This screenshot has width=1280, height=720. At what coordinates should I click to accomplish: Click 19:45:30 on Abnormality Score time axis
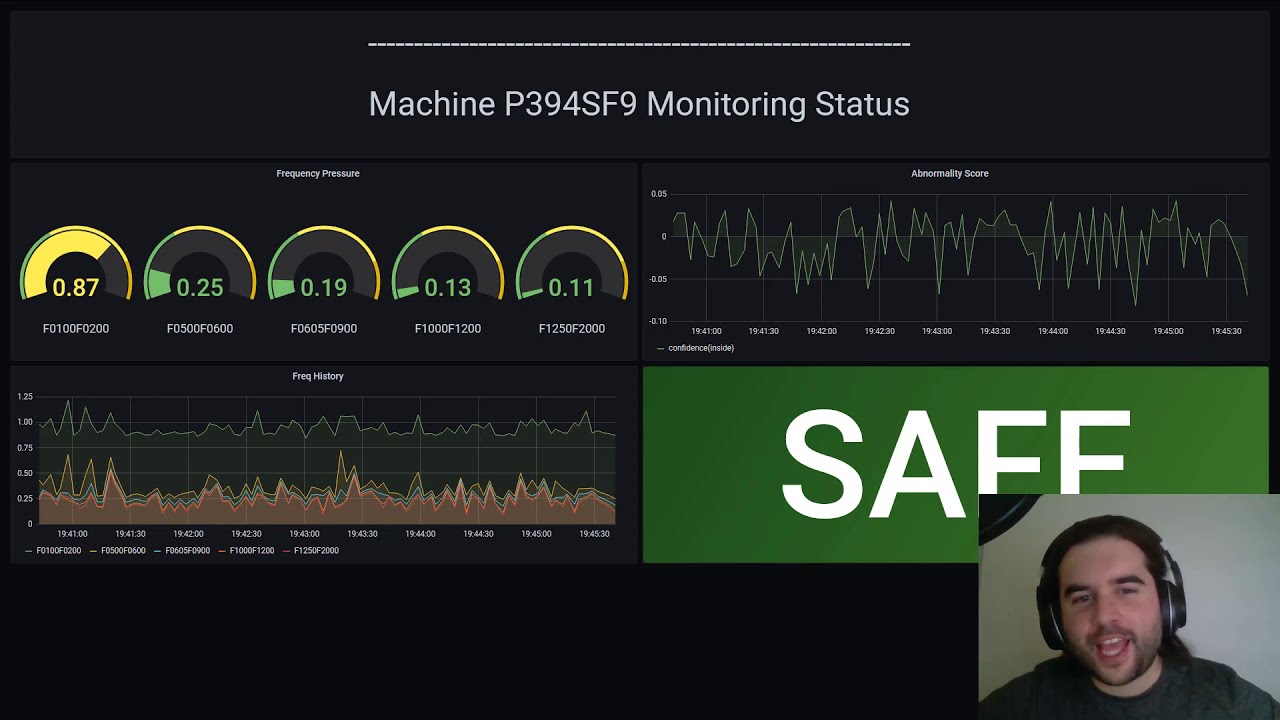coord(1226,331)
